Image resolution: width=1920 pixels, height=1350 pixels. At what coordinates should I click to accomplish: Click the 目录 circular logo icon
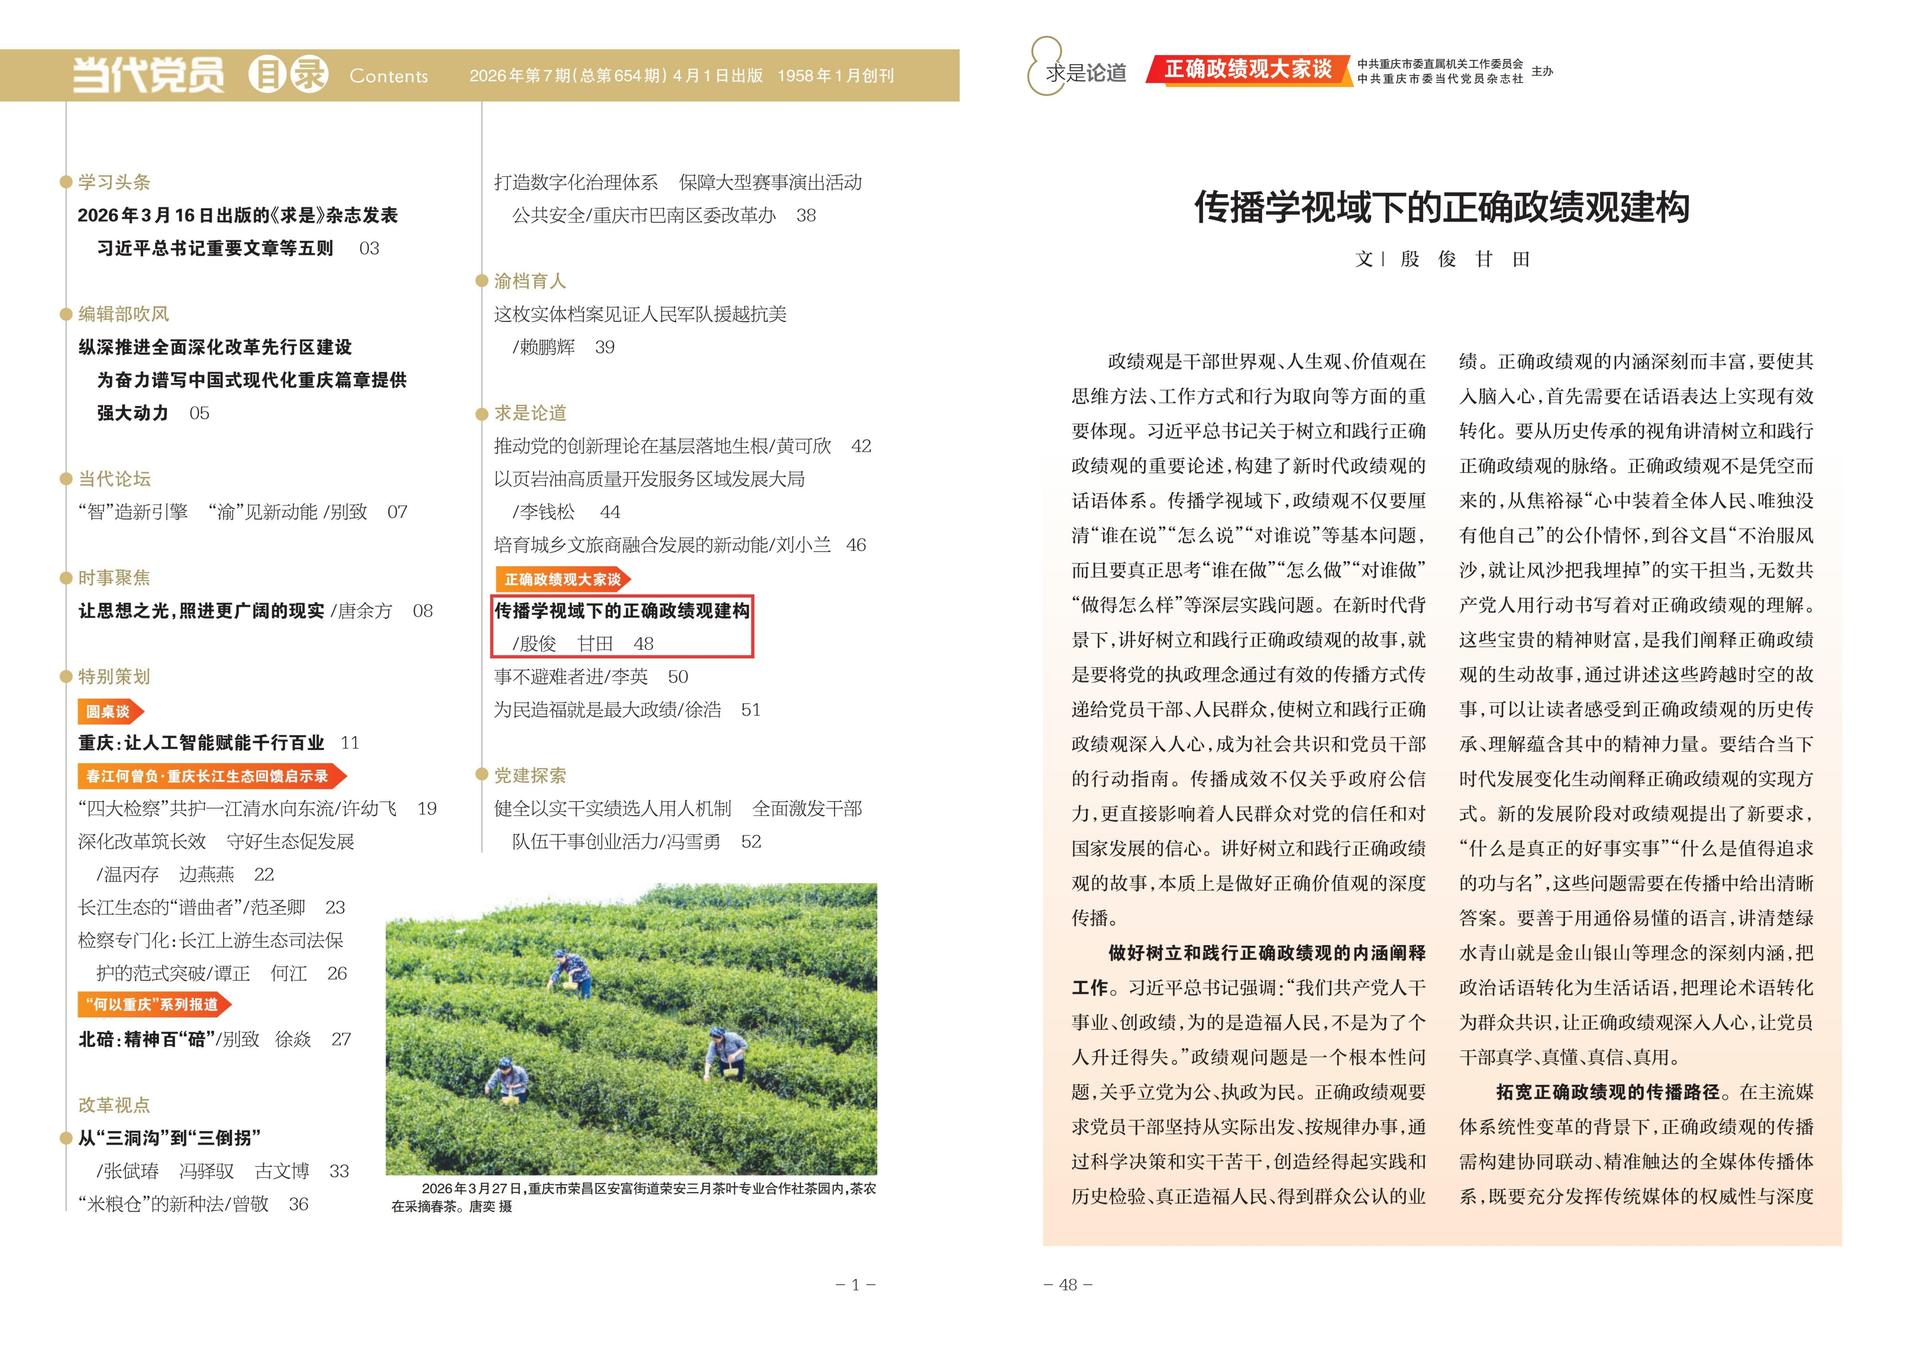[288, 75]
